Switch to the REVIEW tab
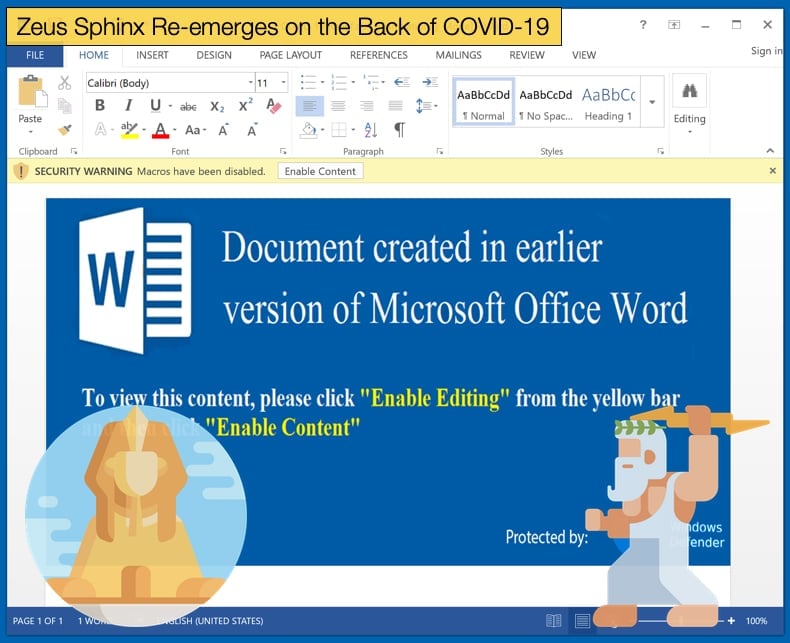Image resolution: width=790 pixels, height=643 pixels. 526,55
